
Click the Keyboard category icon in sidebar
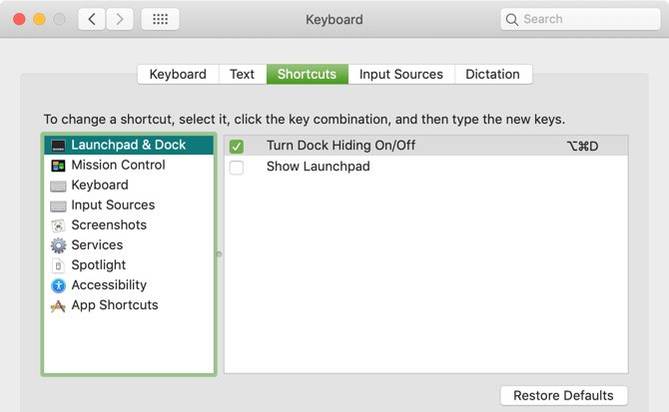[58, 185]
